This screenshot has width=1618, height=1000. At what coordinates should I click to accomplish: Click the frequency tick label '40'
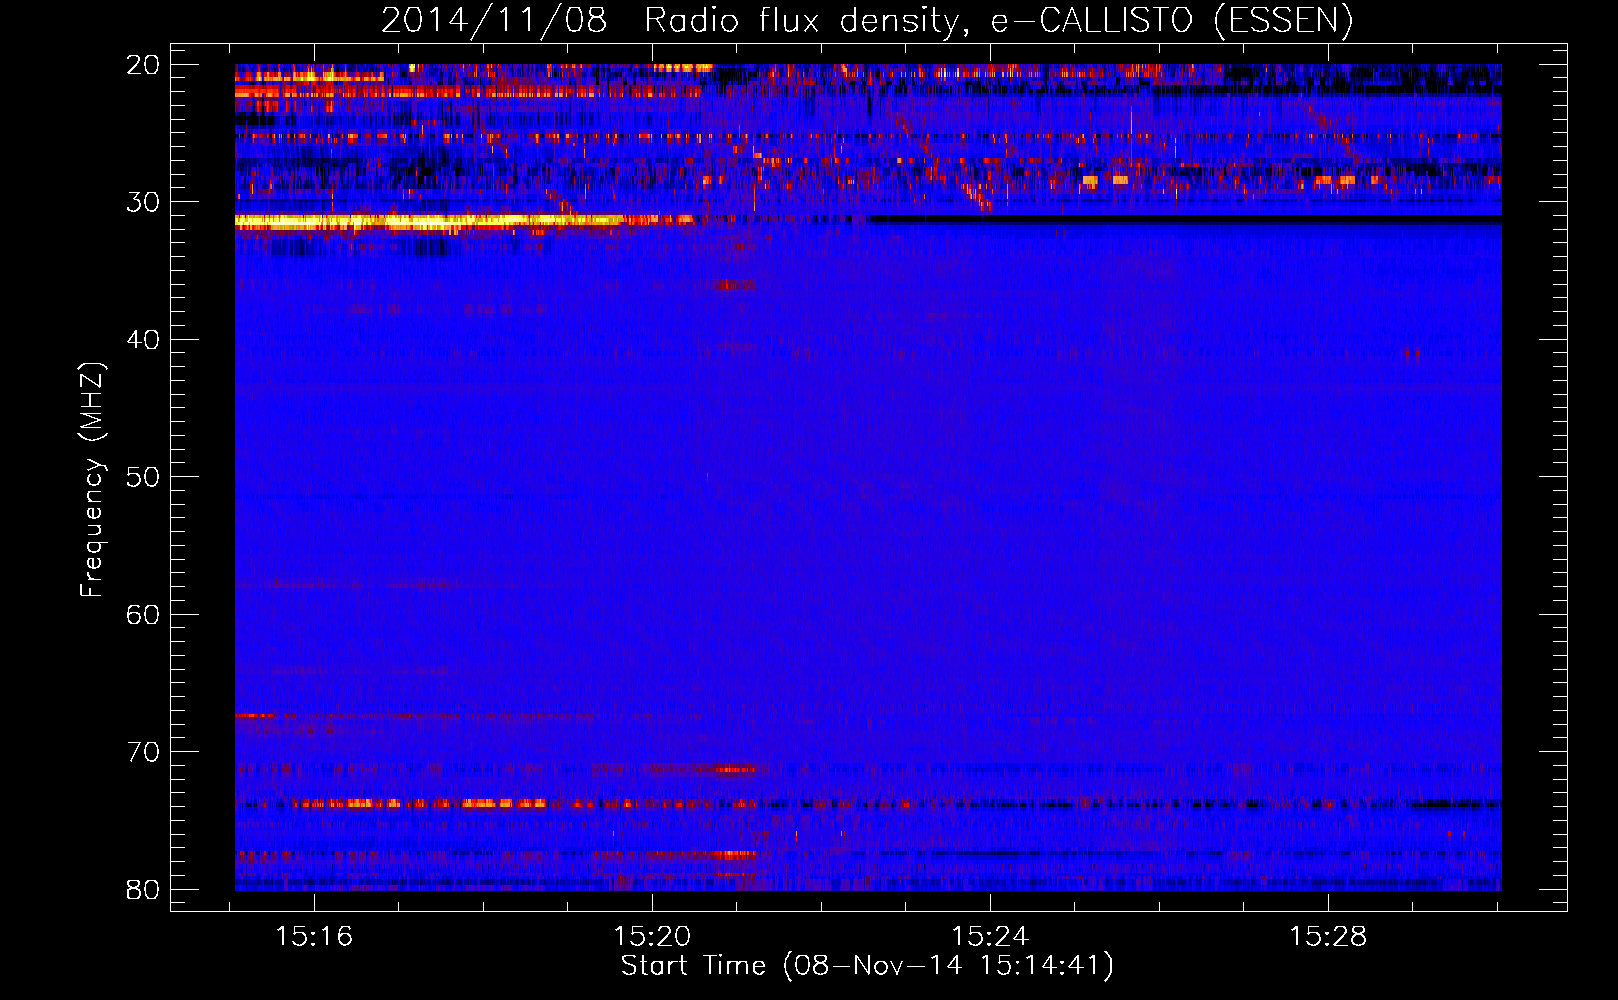[x=144, y=340]
